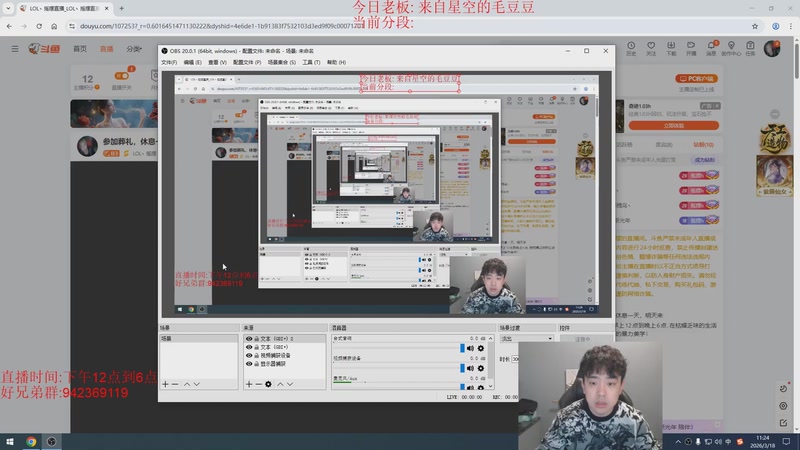The image size is (800, 450).
Task: Show hidden icons in the system tray
Action: pyautogui.click(x=678, y=441)
